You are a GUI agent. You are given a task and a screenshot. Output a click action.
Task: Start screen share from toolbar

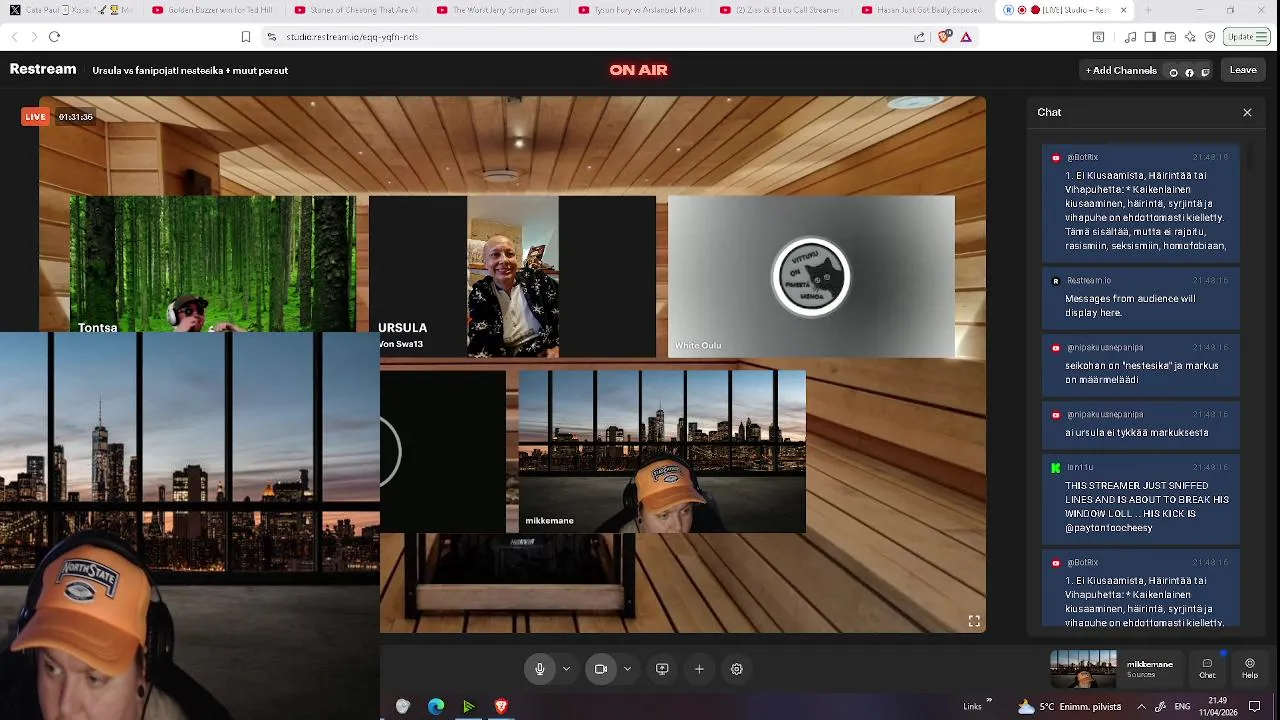pyautogui.click(x=662, y=669)
